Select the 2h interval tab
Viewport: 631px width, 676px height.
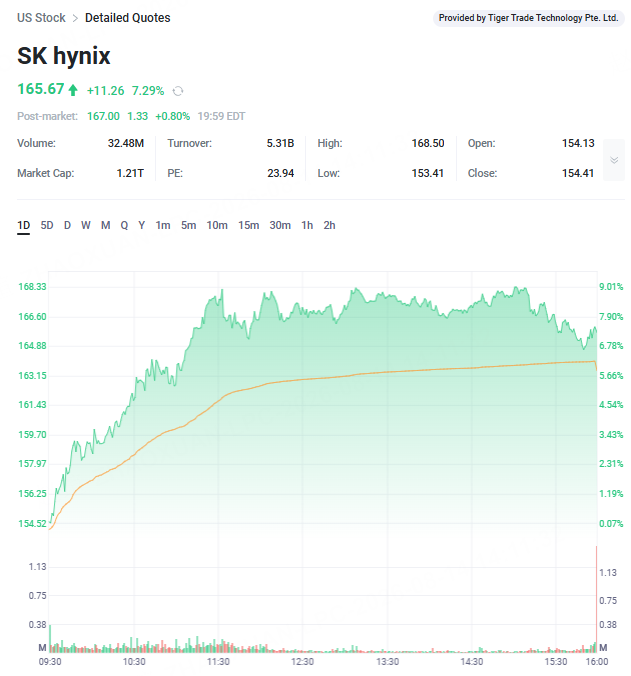329,225
